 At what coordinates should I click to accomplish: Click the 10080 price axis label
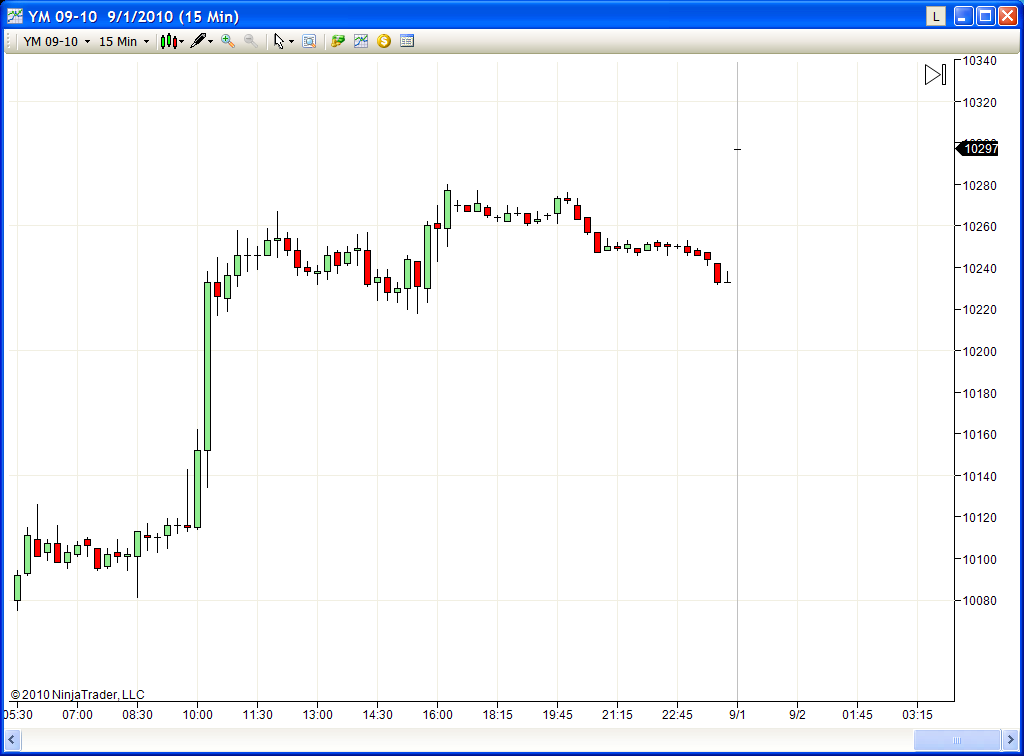pos(980,601)
